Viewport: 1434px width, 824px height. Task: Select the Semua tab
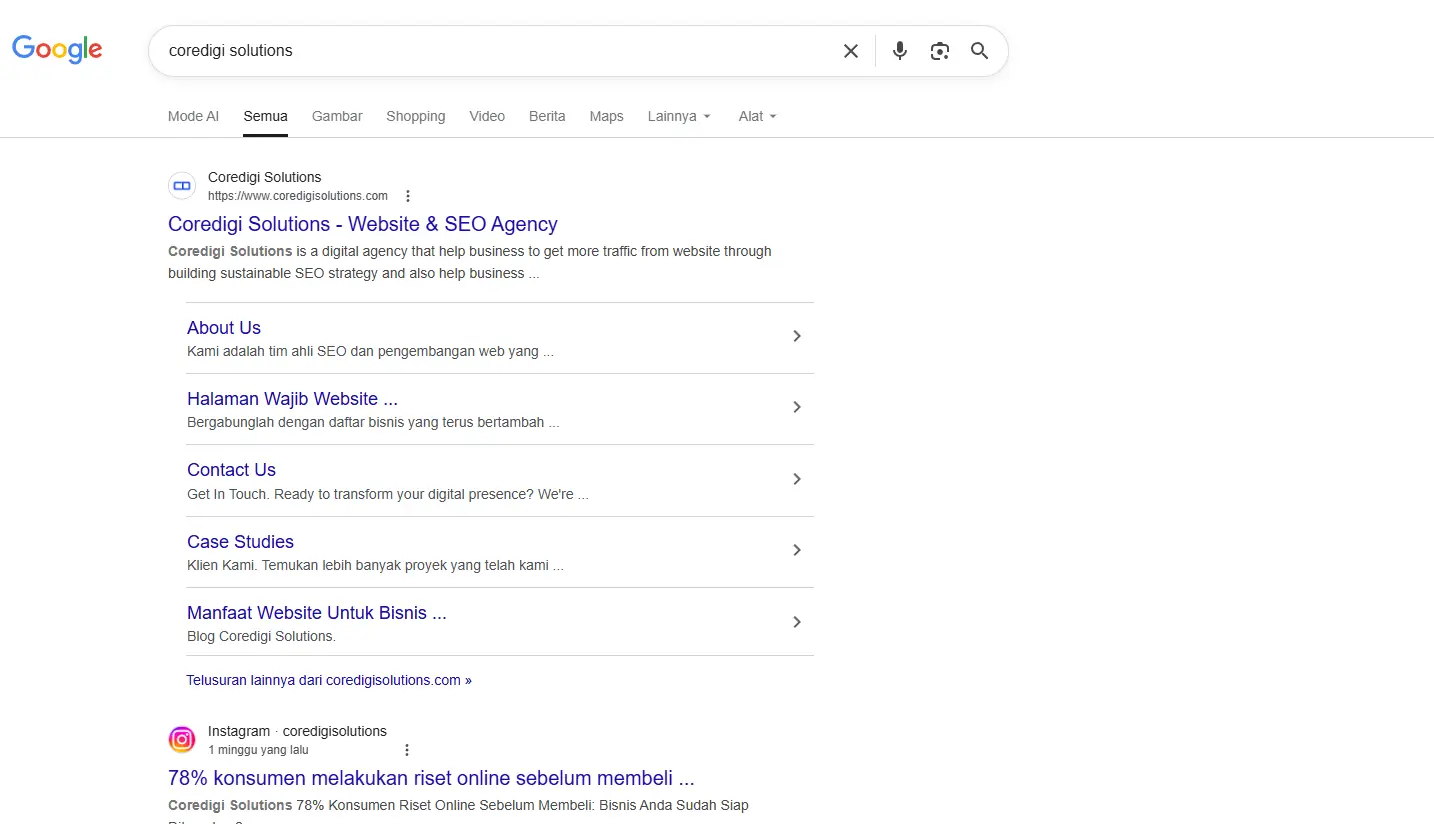point(265,116)
